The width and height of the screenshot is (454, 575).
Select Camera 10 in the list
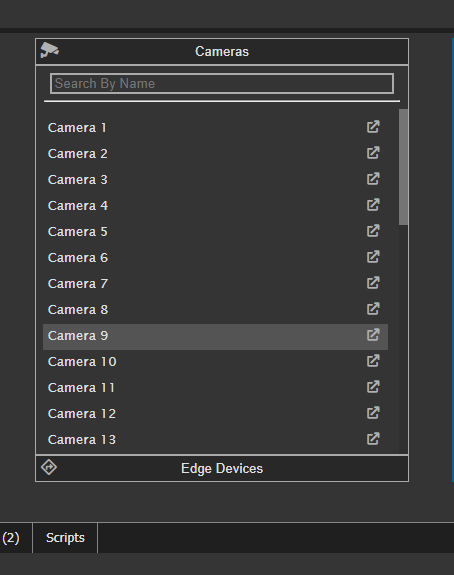tap(215, 362)
